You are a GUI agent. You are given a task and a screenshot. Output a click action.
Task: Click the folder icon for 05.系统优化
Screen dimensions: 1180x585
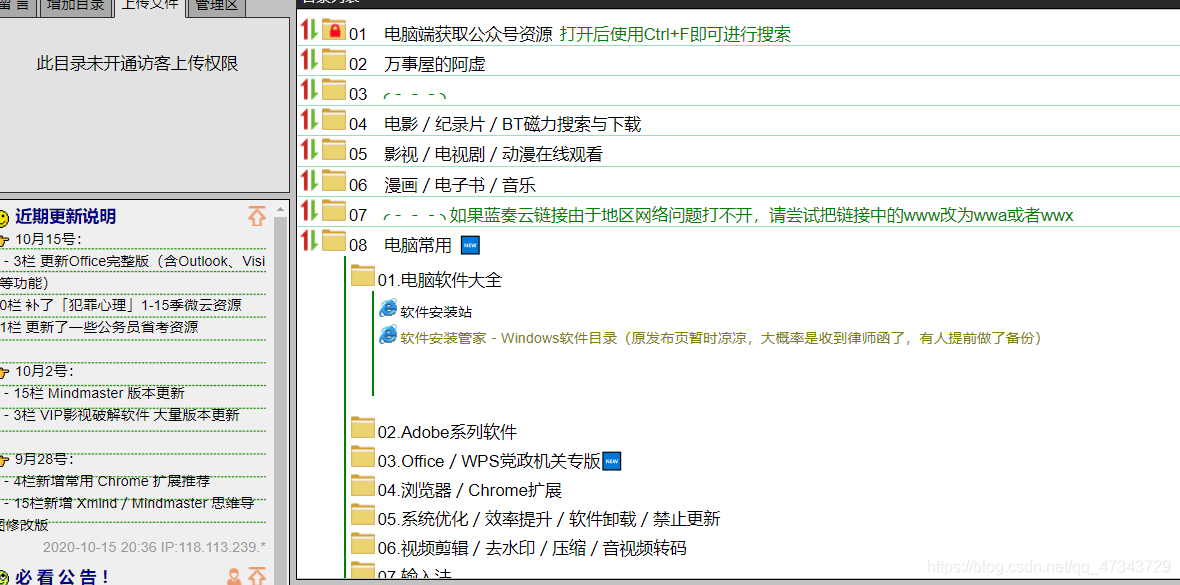tap(363, 515)
